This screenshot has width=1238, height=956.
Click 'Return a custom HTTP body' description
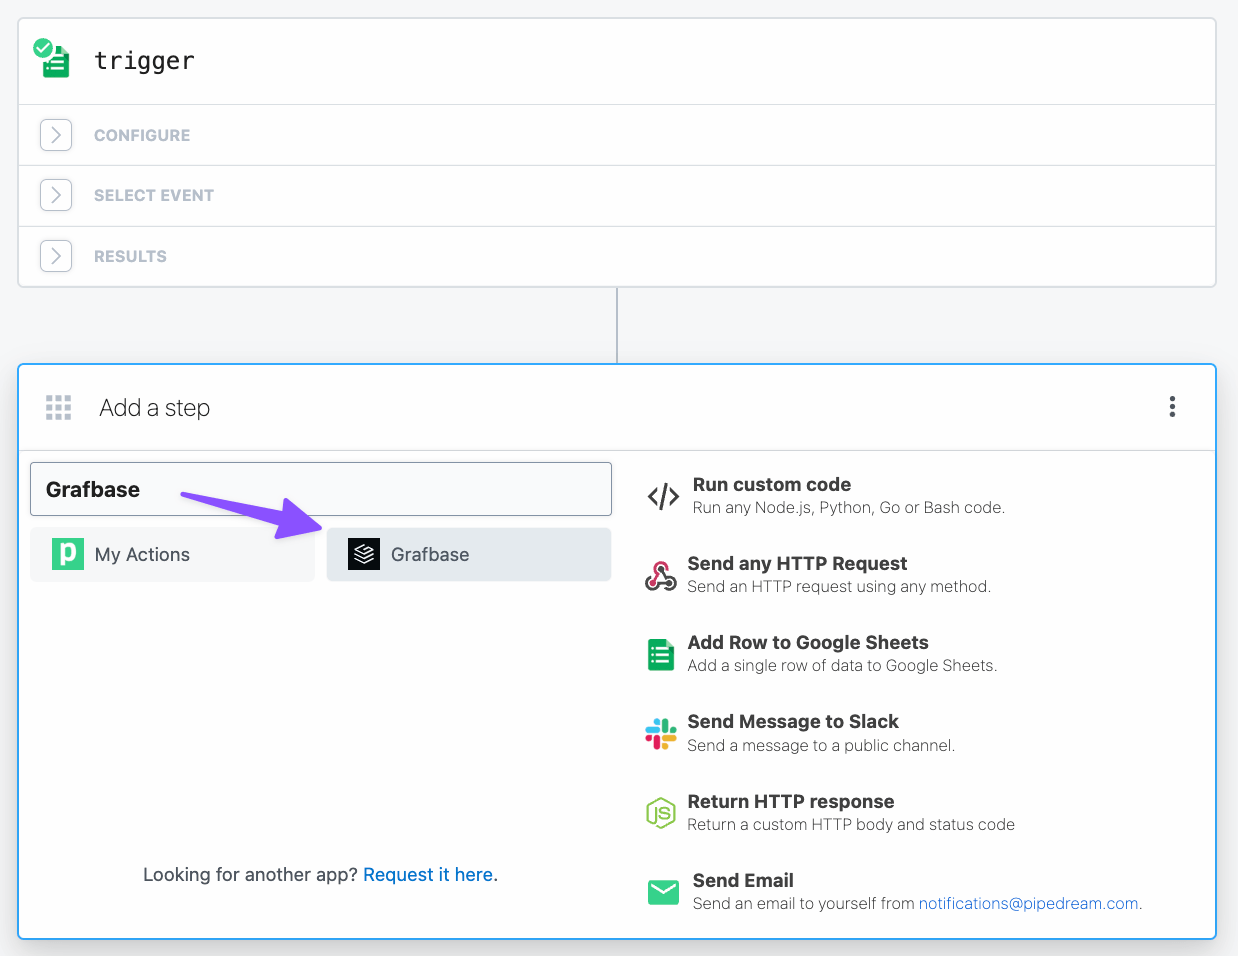tap(851, 824)
